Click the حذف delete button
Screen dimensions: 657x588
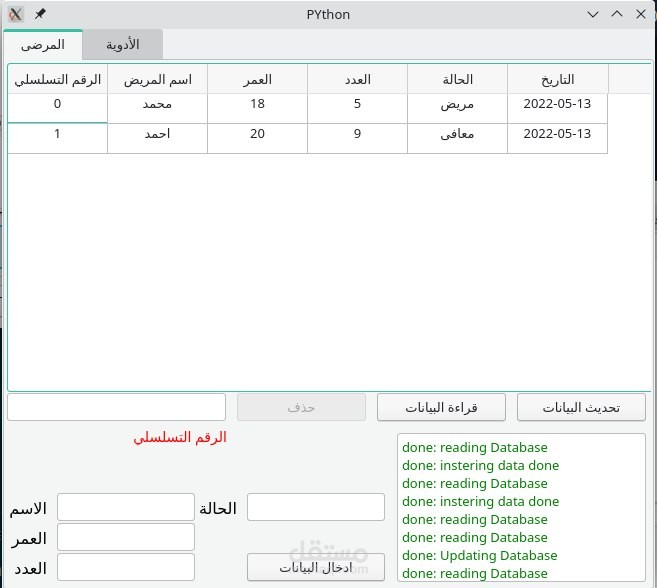click(x=301, y=407)
